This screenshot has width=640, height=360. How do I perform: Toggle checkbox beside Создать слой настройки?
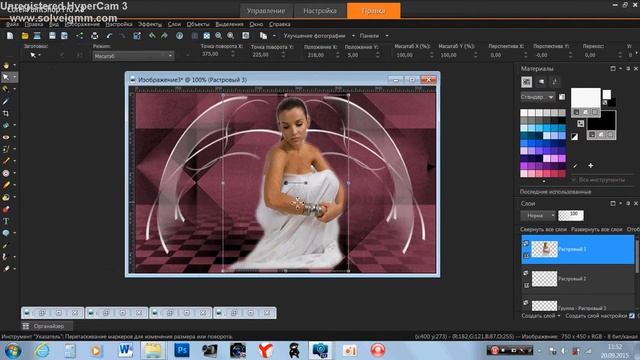(x=632, y=316)
